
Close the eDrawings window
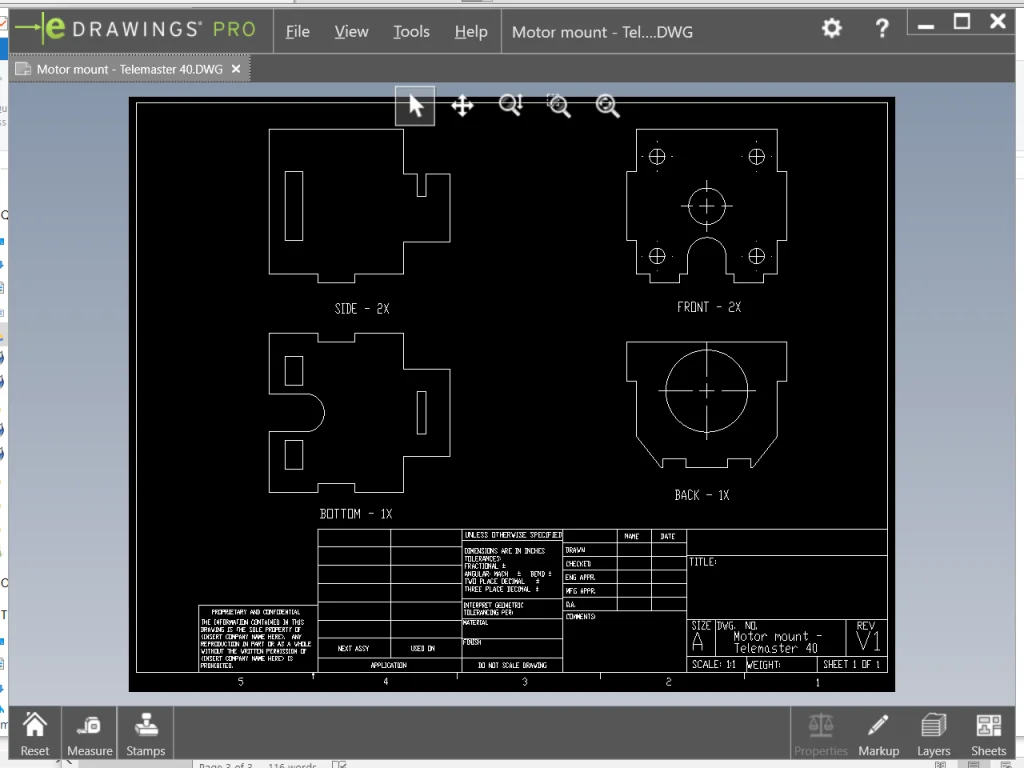[998, 22]
